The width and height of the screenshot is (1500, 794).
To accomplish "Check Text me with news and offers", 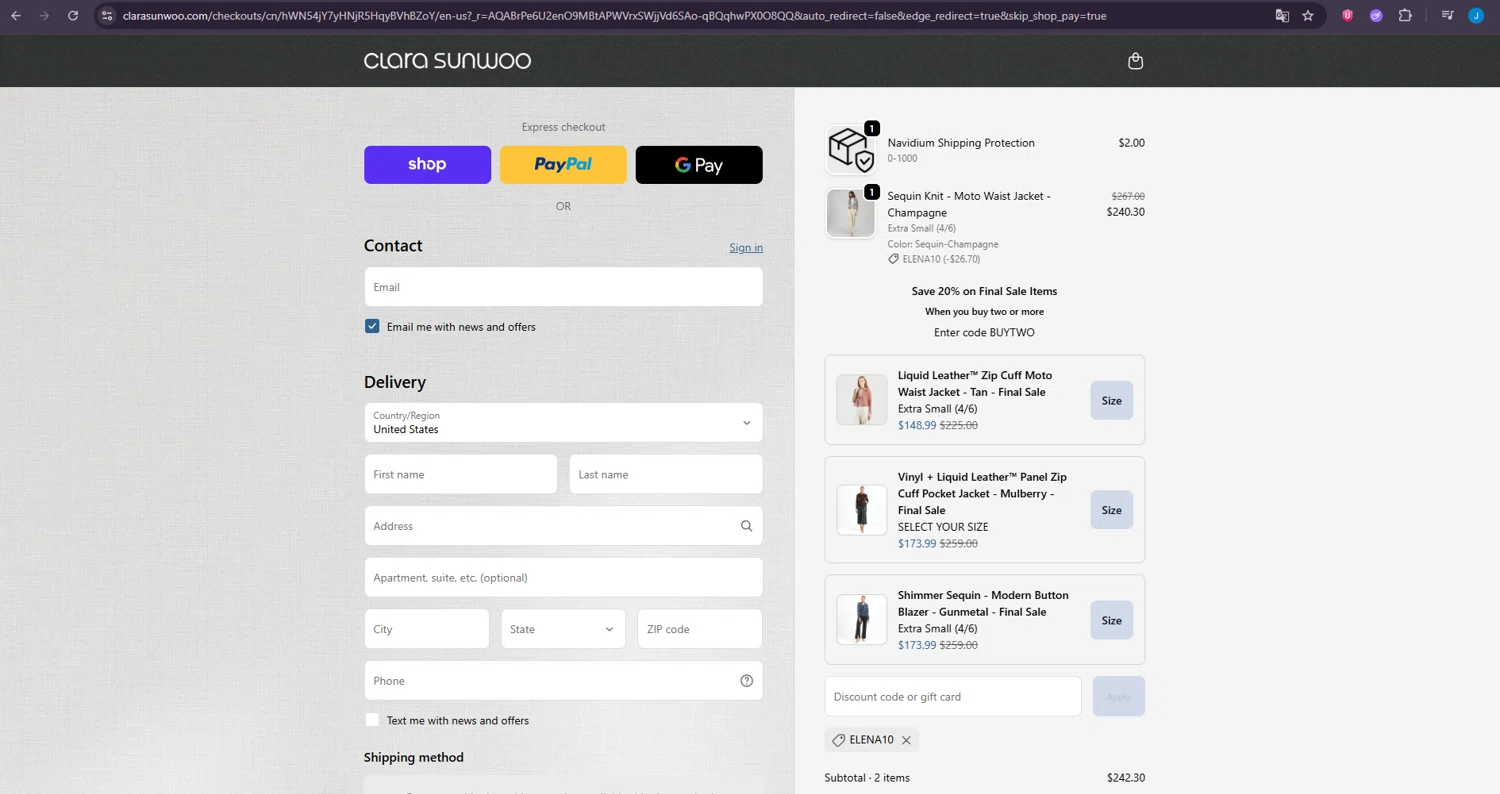I will [x=372, y=720].
